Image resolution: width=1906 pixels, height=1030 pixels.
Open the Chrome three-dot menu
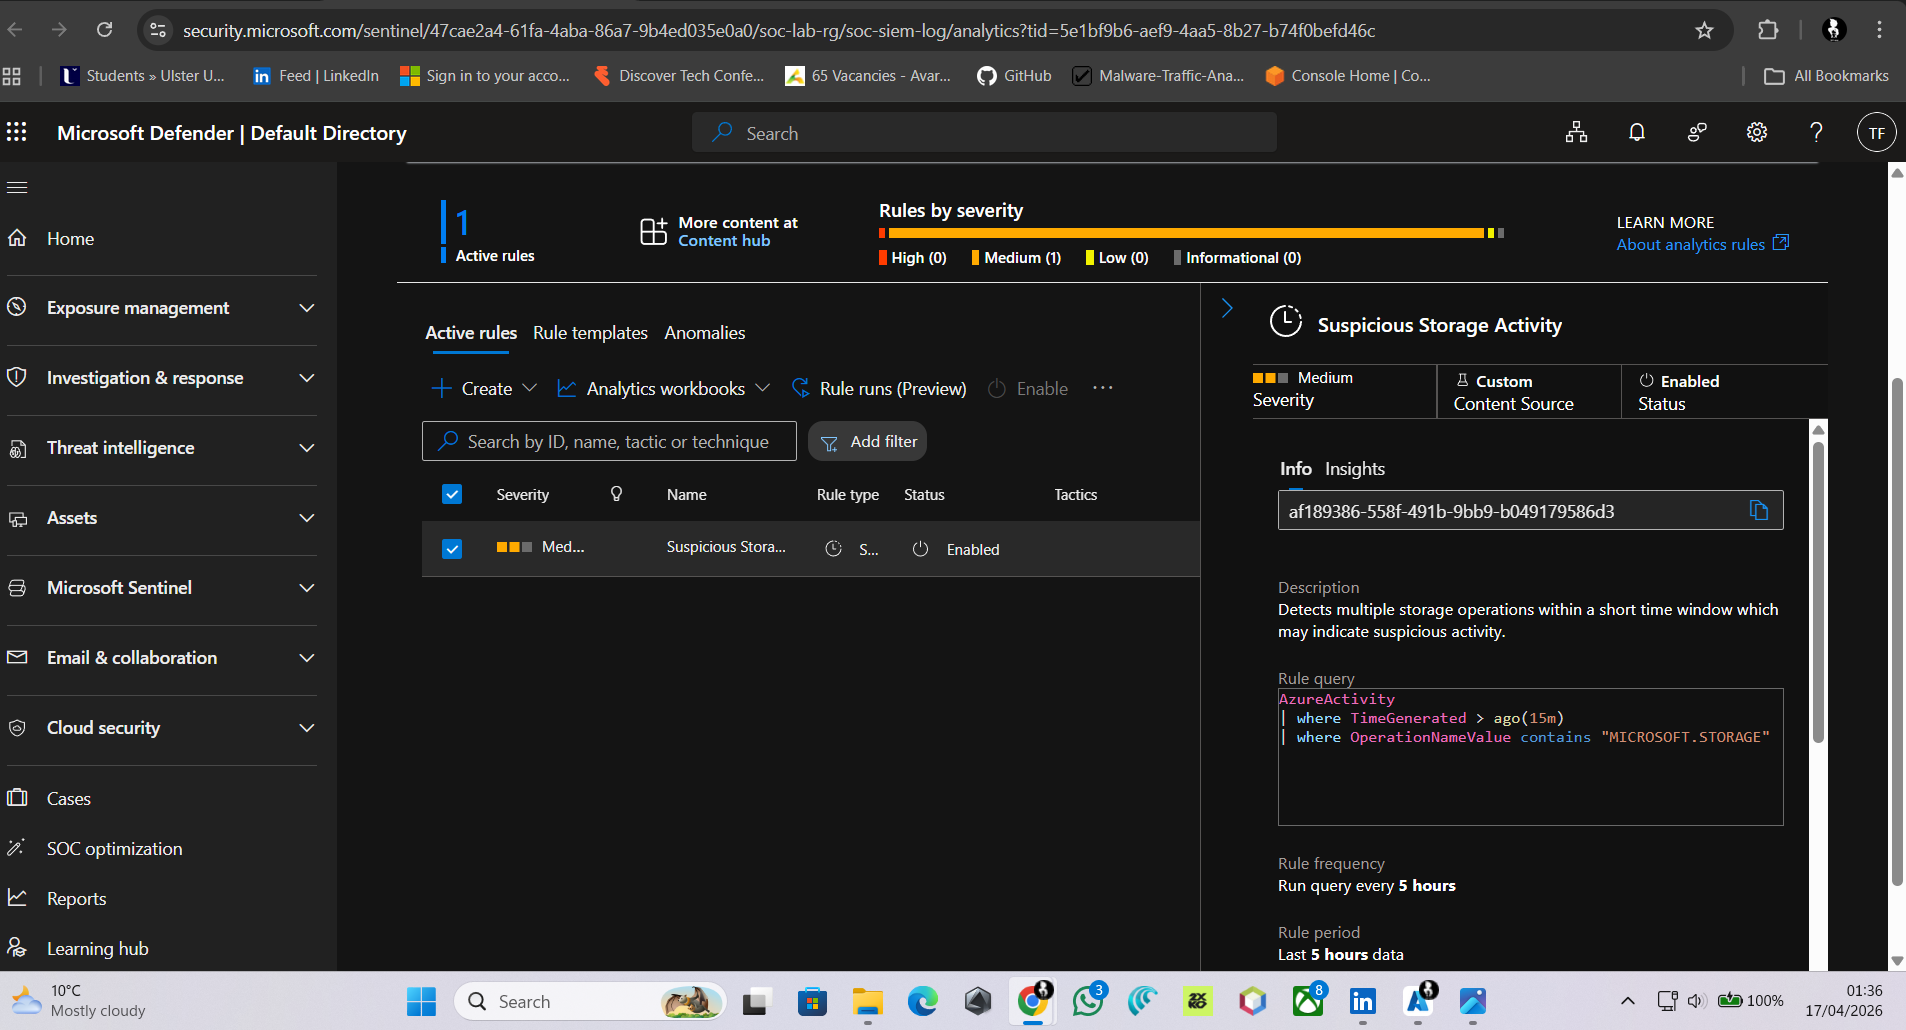1879,30
